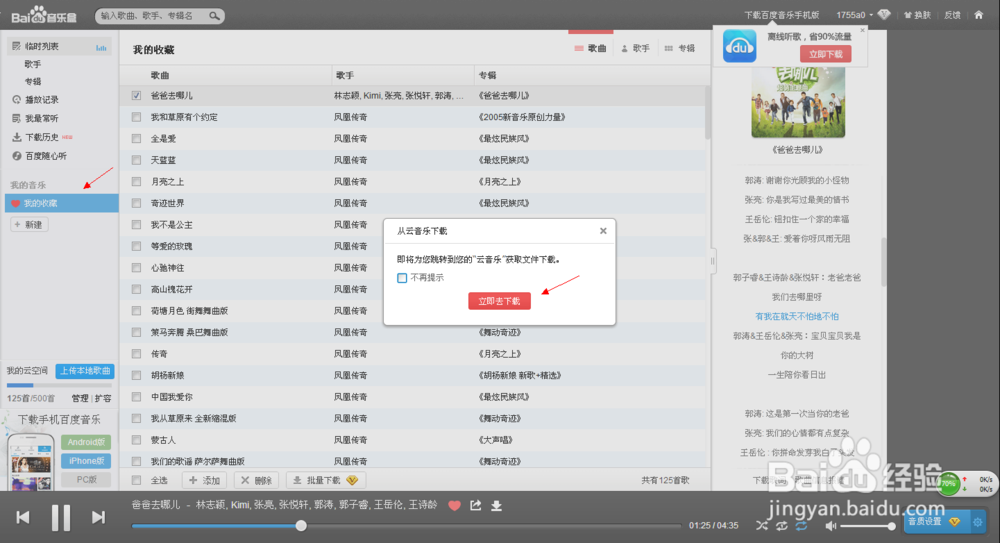Click the search magnifier icon

214,15
